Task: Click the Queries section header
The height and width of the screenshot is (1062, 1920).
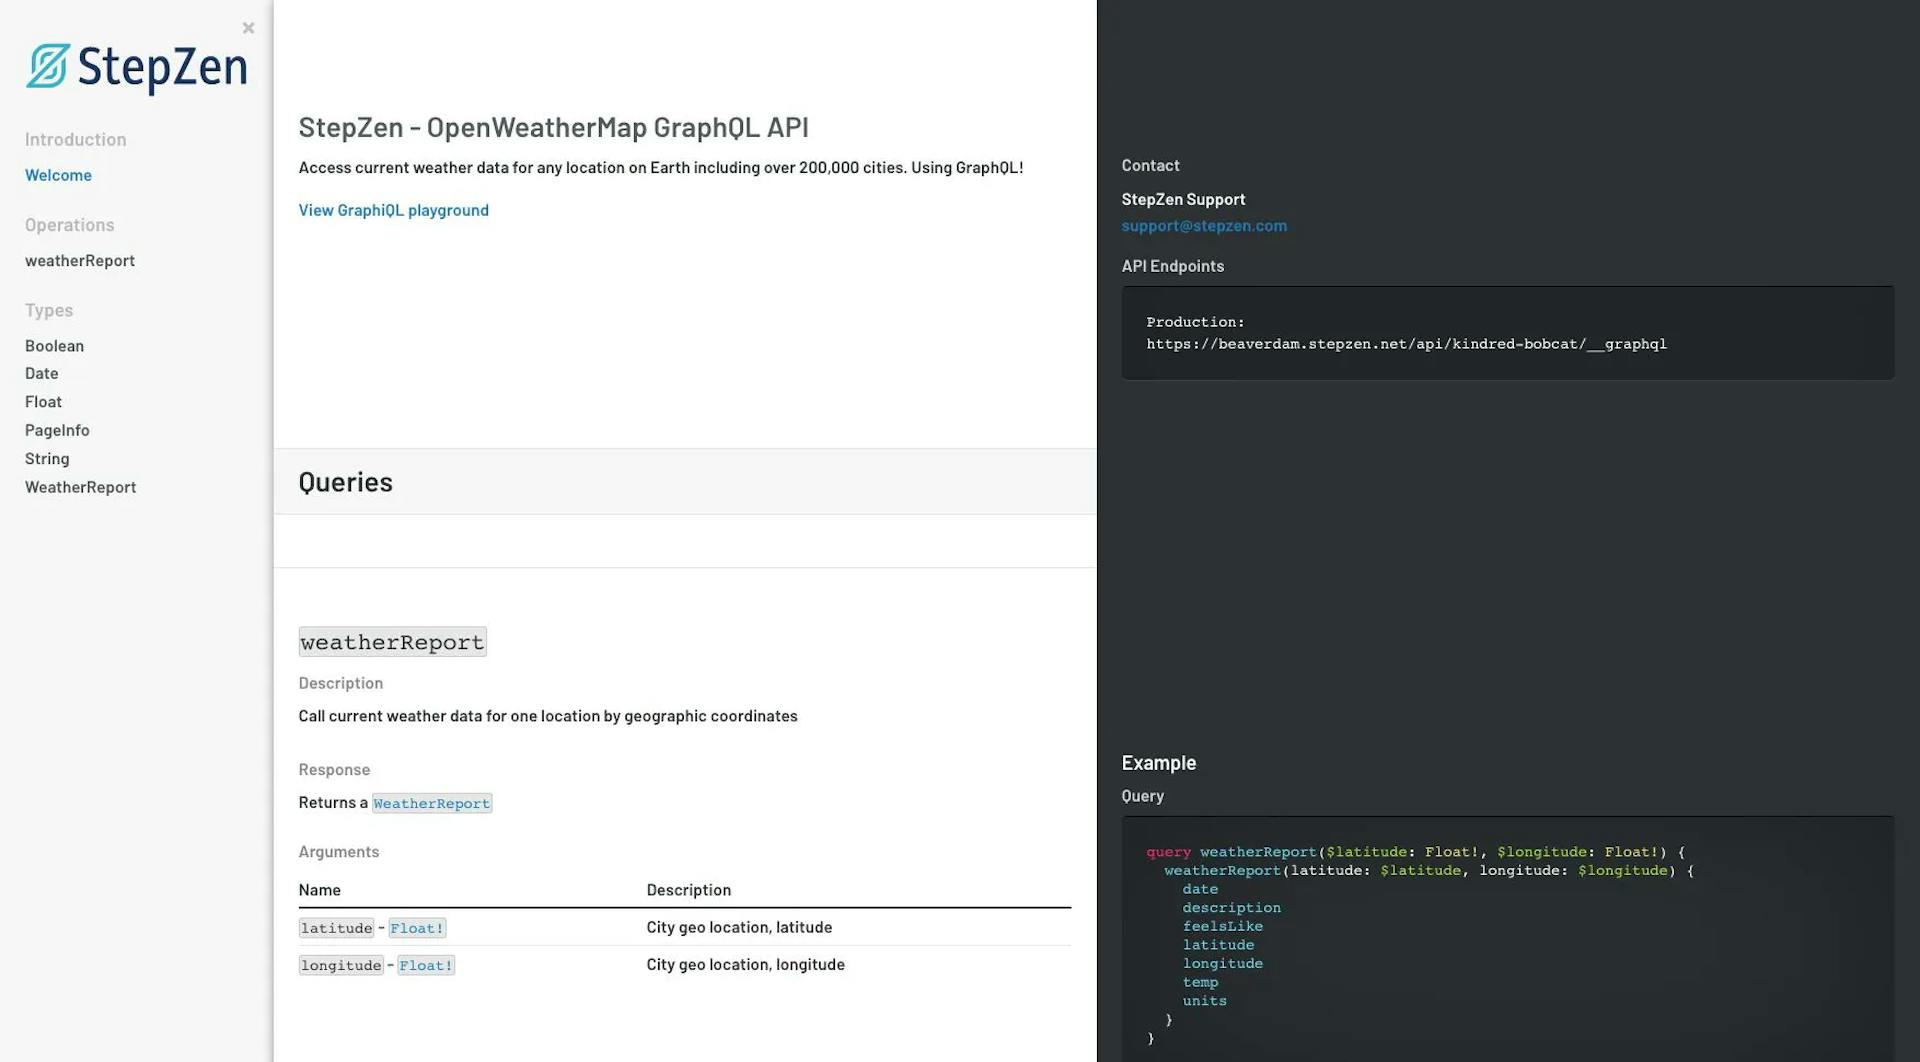Action: click(x=345, y=482)
